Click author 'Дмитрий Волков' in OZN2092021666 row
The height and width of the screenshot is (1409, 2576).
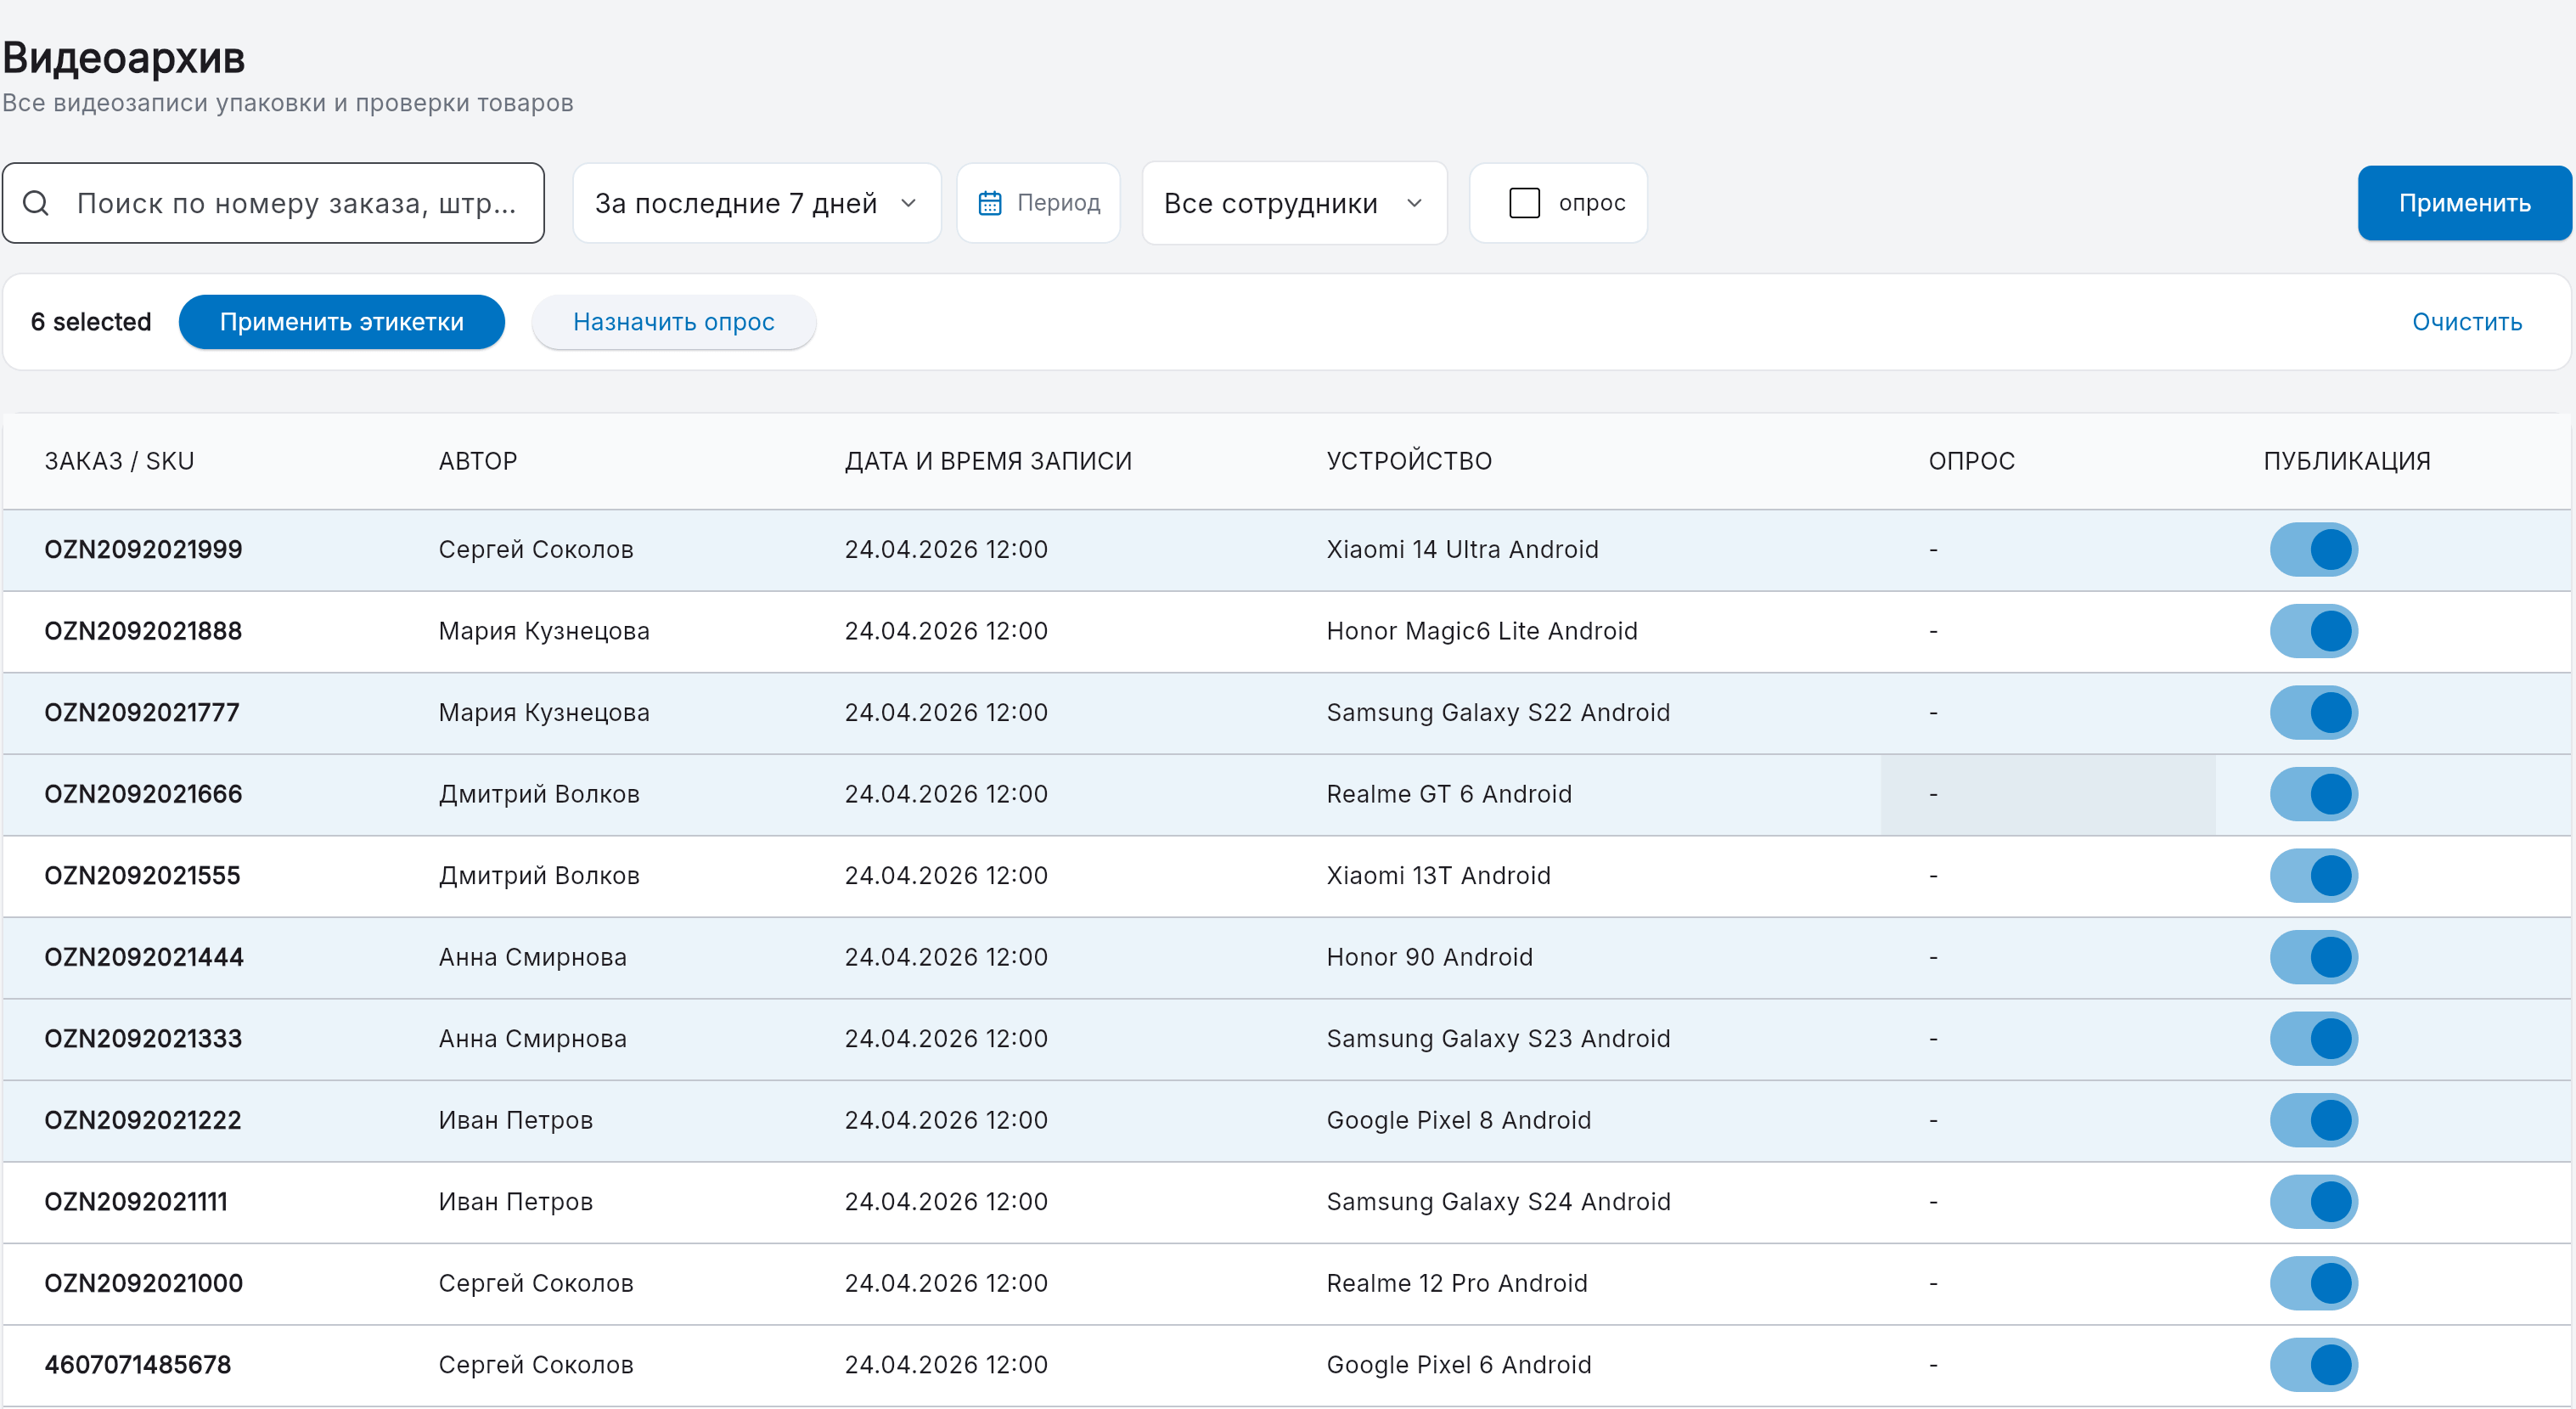(x=538, y=794)
